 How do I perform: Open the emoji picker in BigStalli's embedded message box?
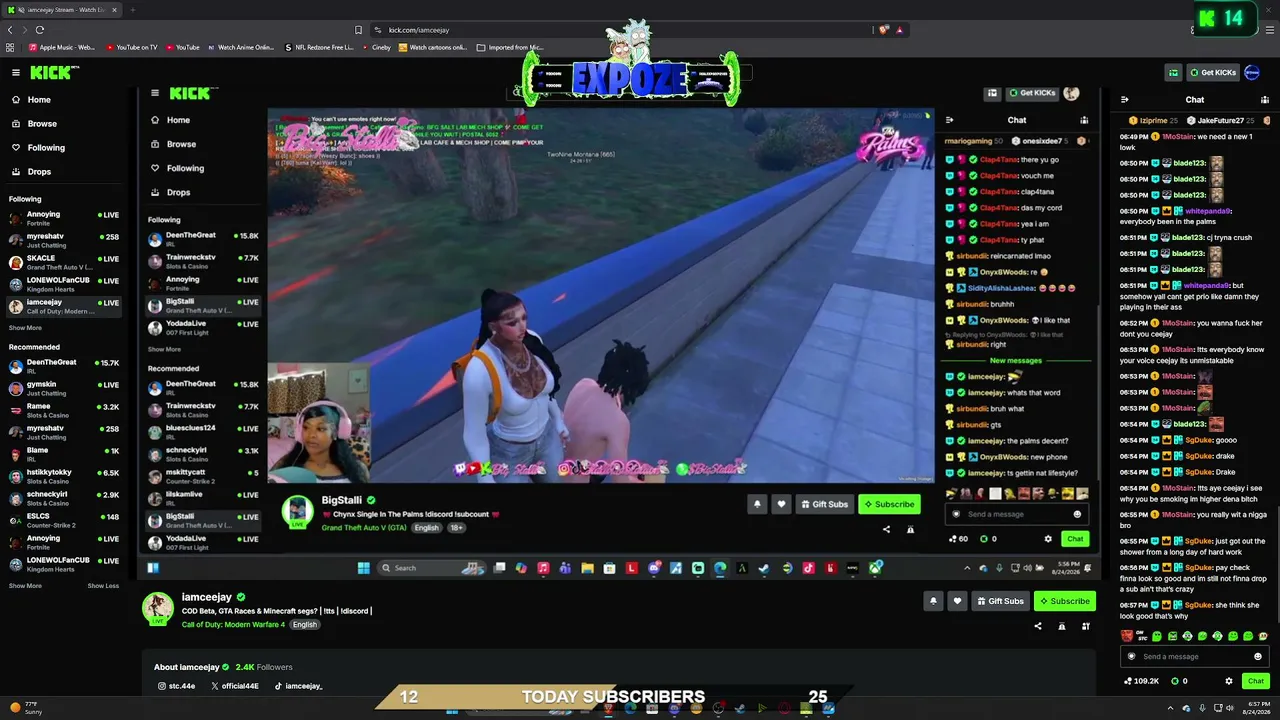pyautogui.click(x=1077, y=514)
